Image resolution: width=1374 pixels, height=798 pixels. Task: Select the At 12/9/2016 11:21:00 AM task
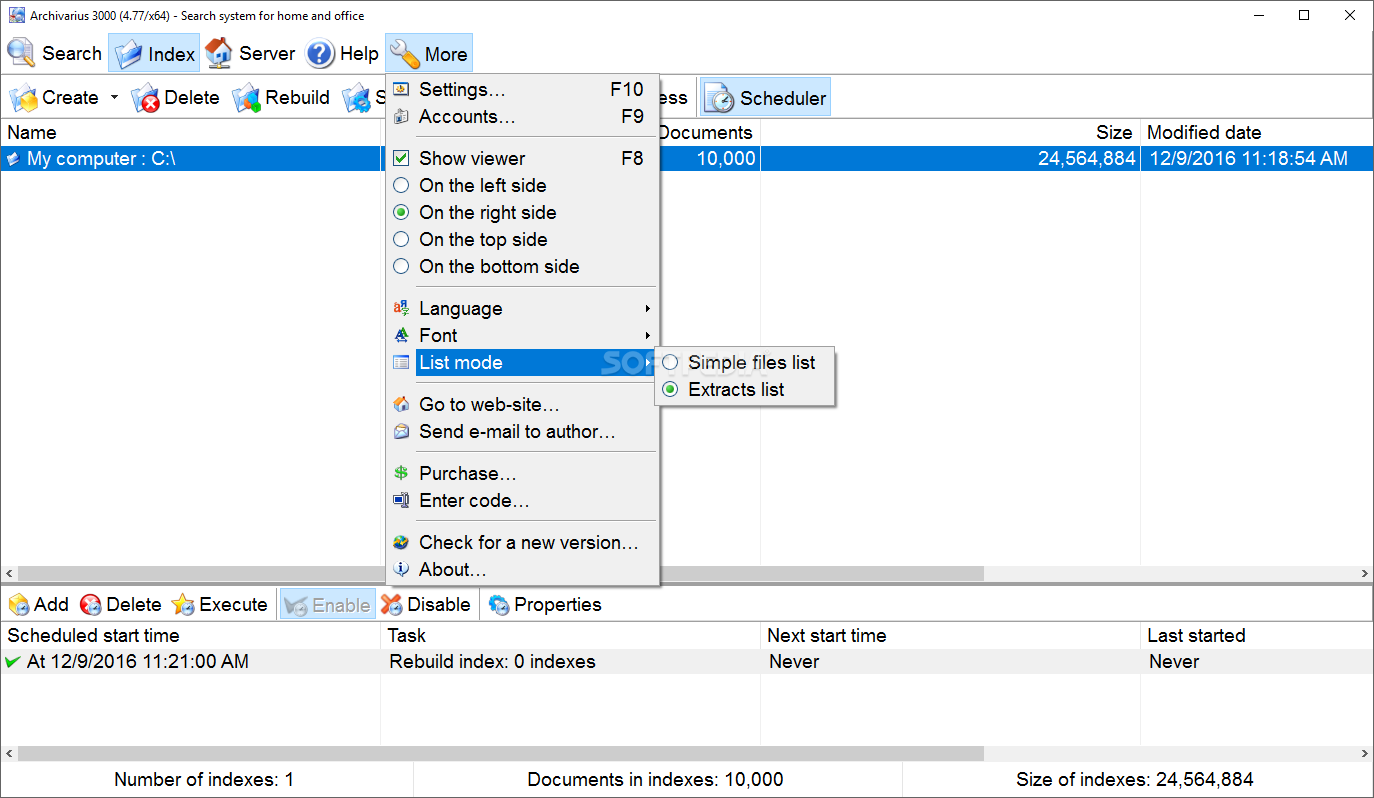pyautogui.click(x=138, y=661)
